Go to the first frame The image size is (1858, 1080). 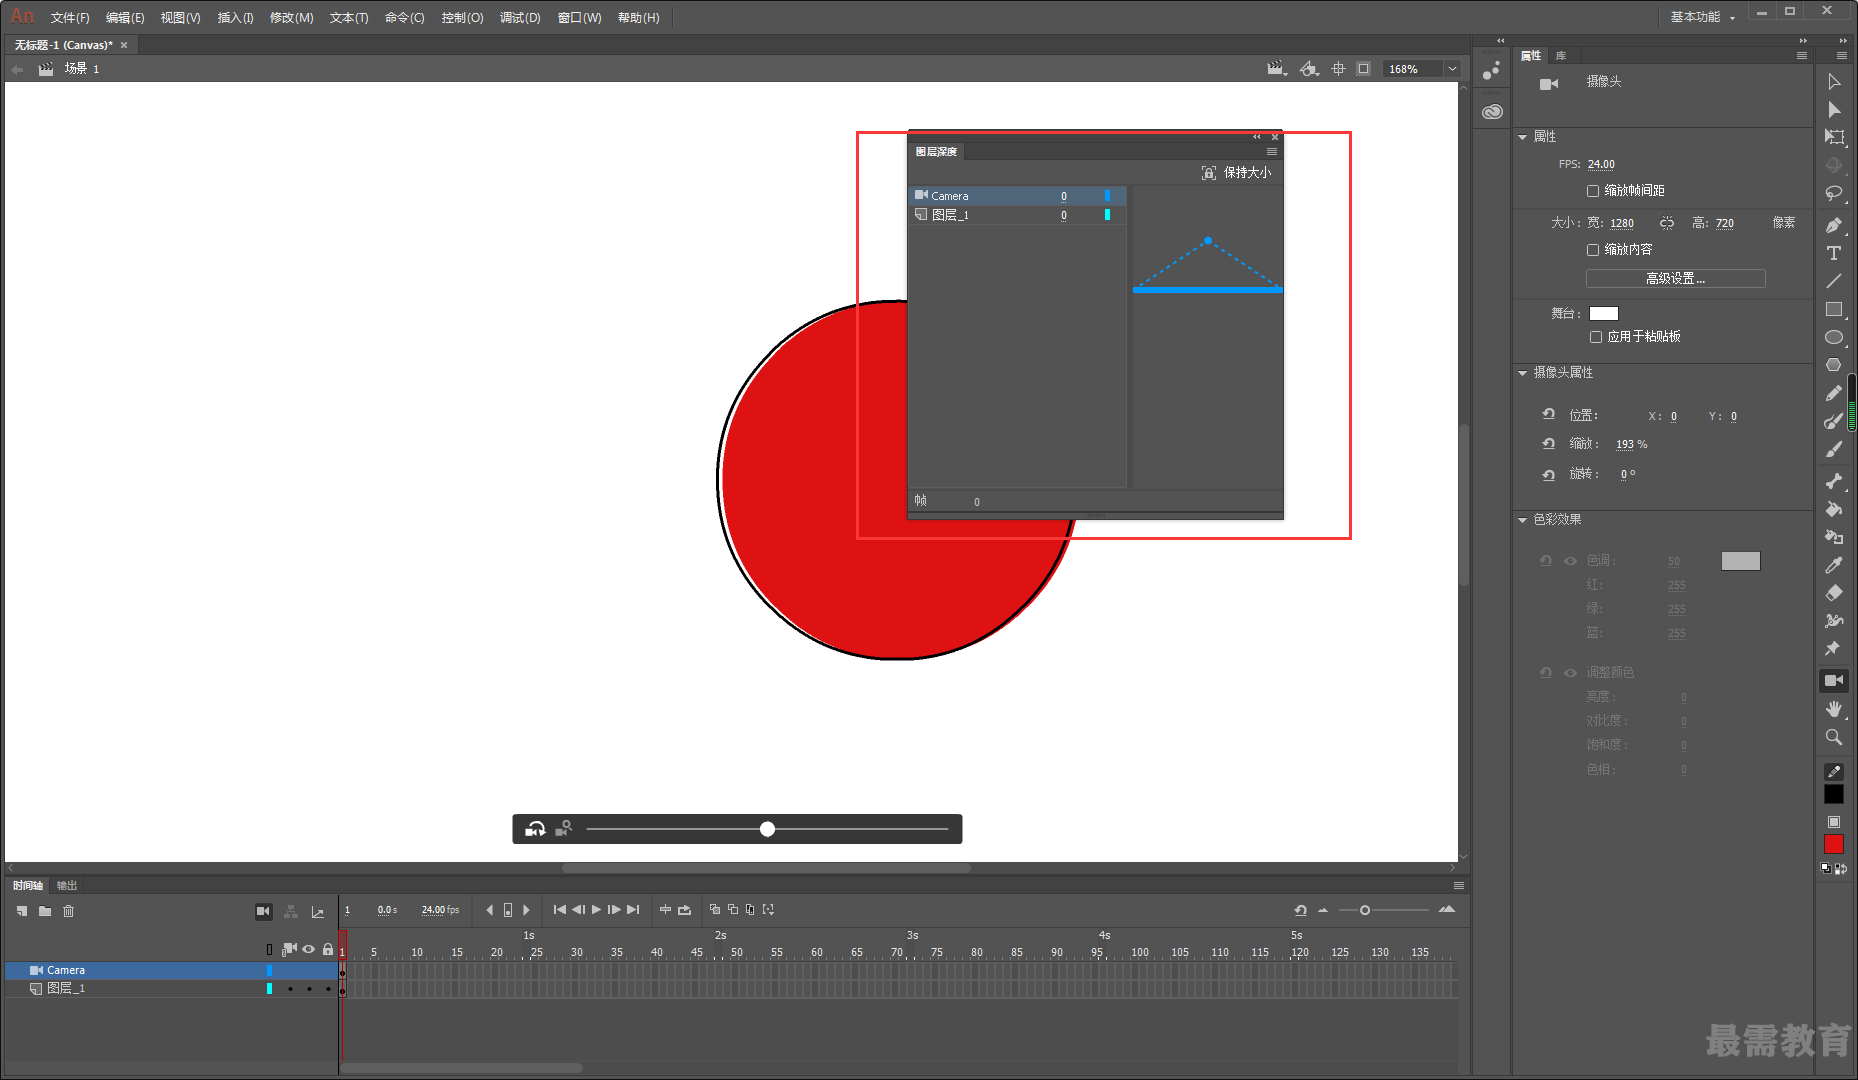coord(559,910)
